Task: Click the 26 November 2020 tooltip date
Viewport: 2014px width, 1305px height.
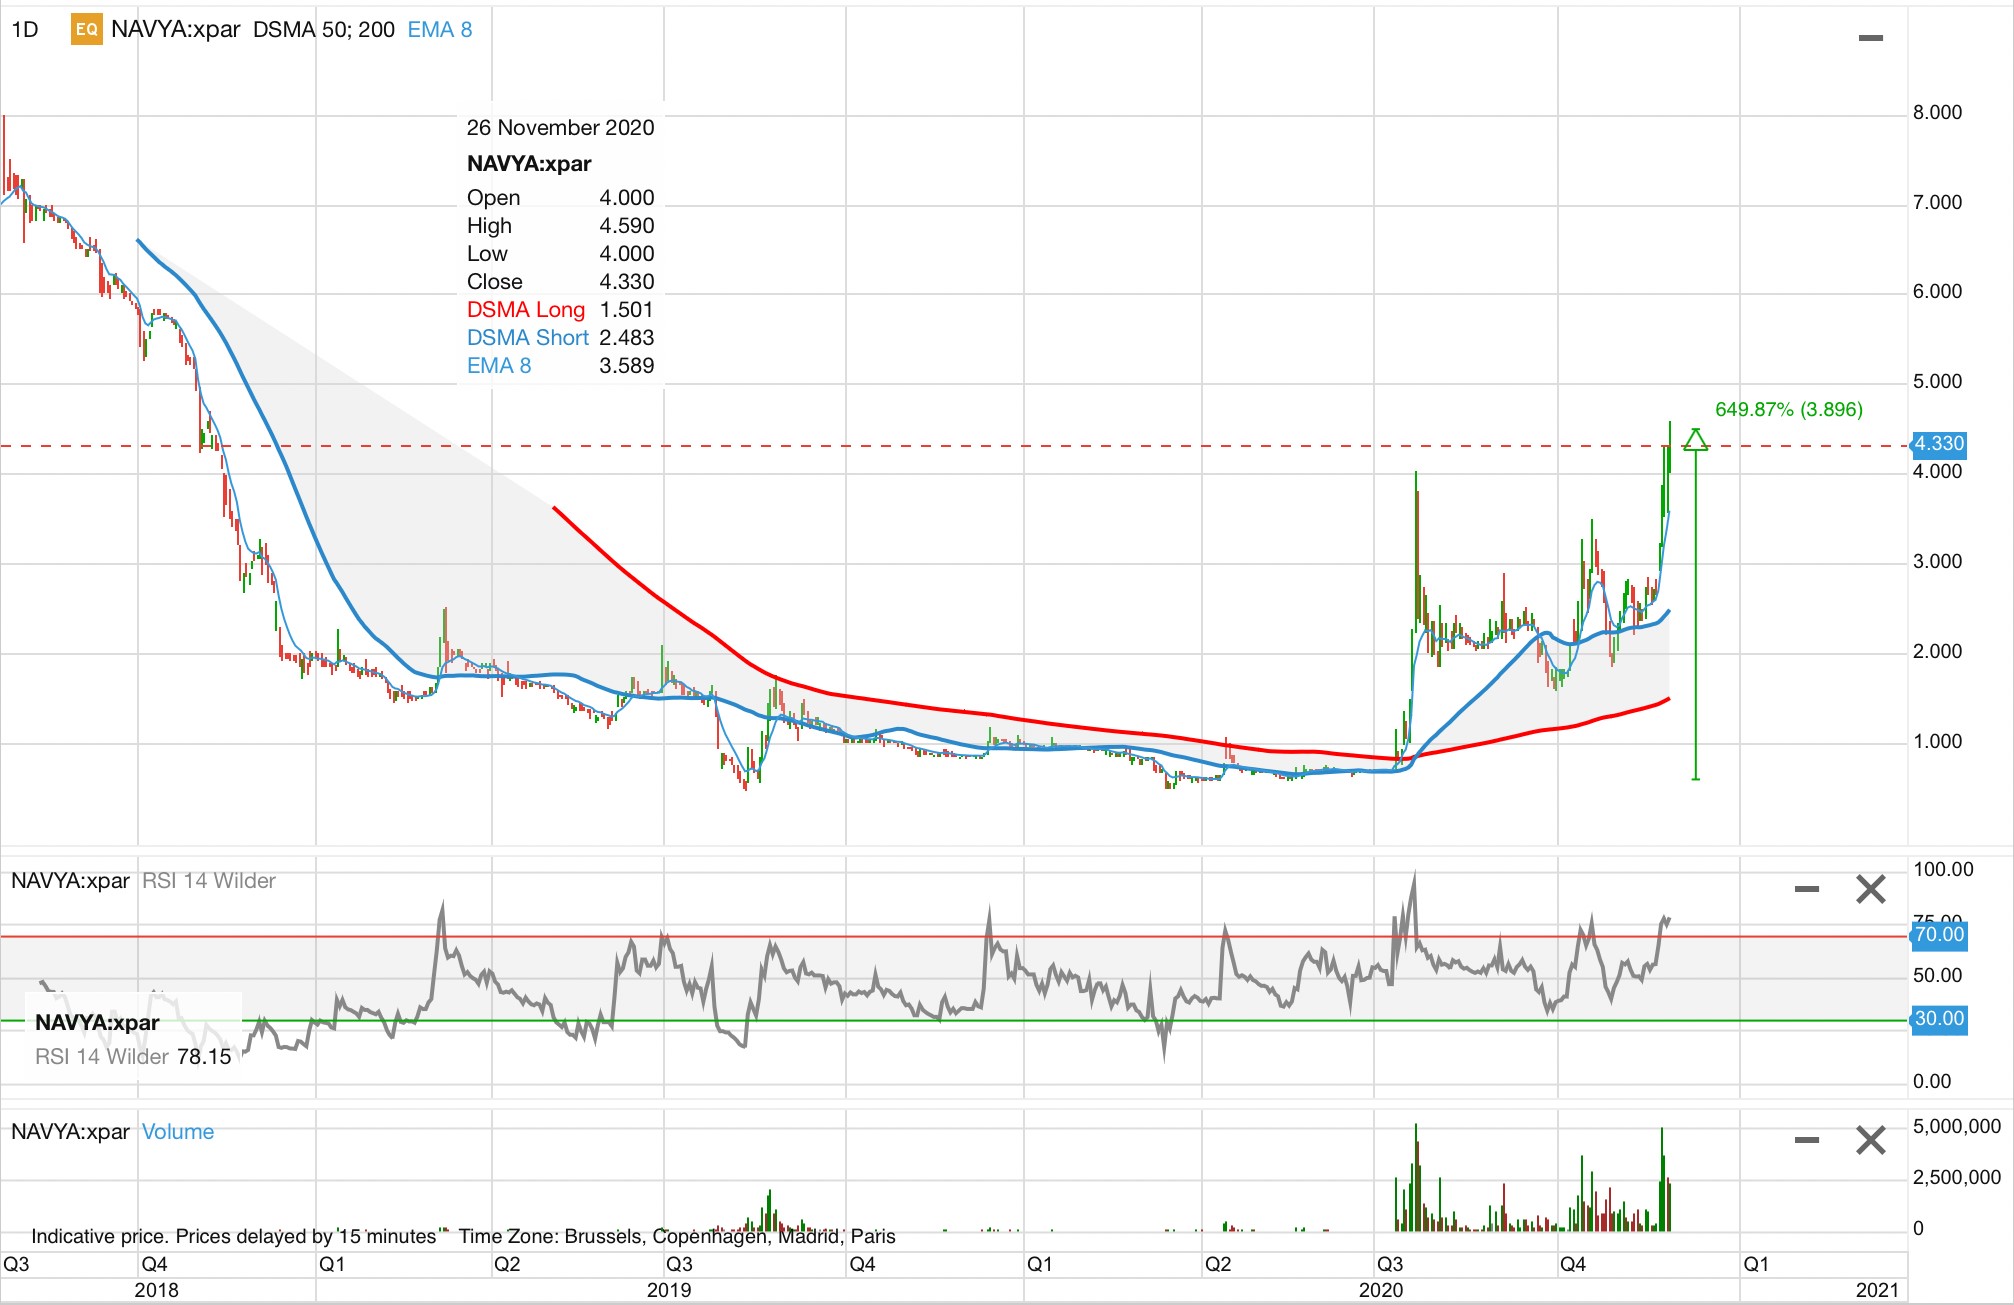Action: pos(560,127)
